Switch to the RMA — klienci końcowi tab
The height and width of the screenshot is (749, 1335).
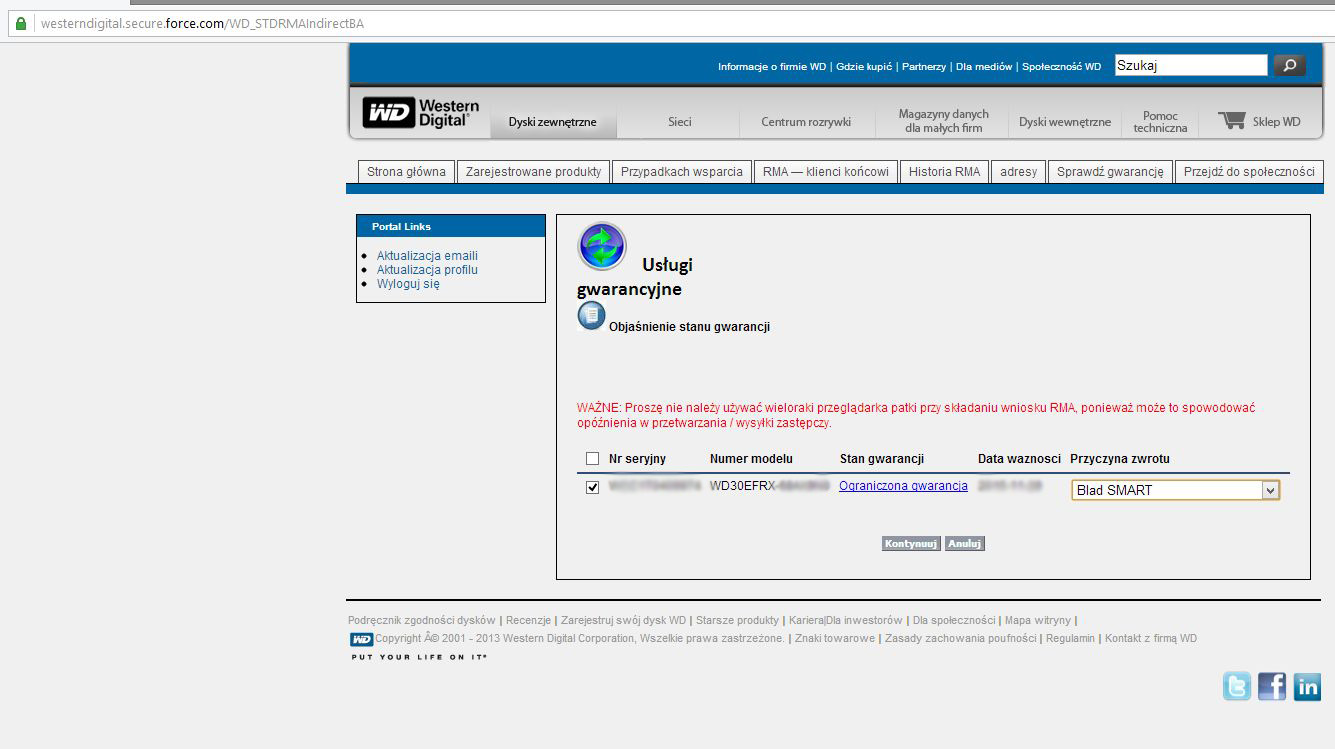pos(825,172)
